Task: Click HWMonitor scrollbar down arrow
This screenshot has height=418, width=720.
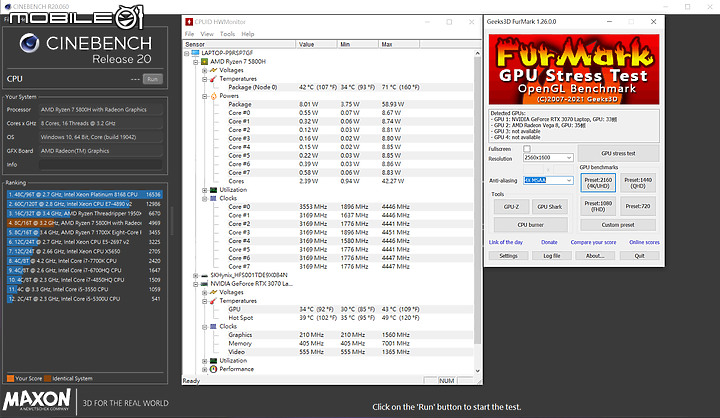Action: click(x=478, y=371)
